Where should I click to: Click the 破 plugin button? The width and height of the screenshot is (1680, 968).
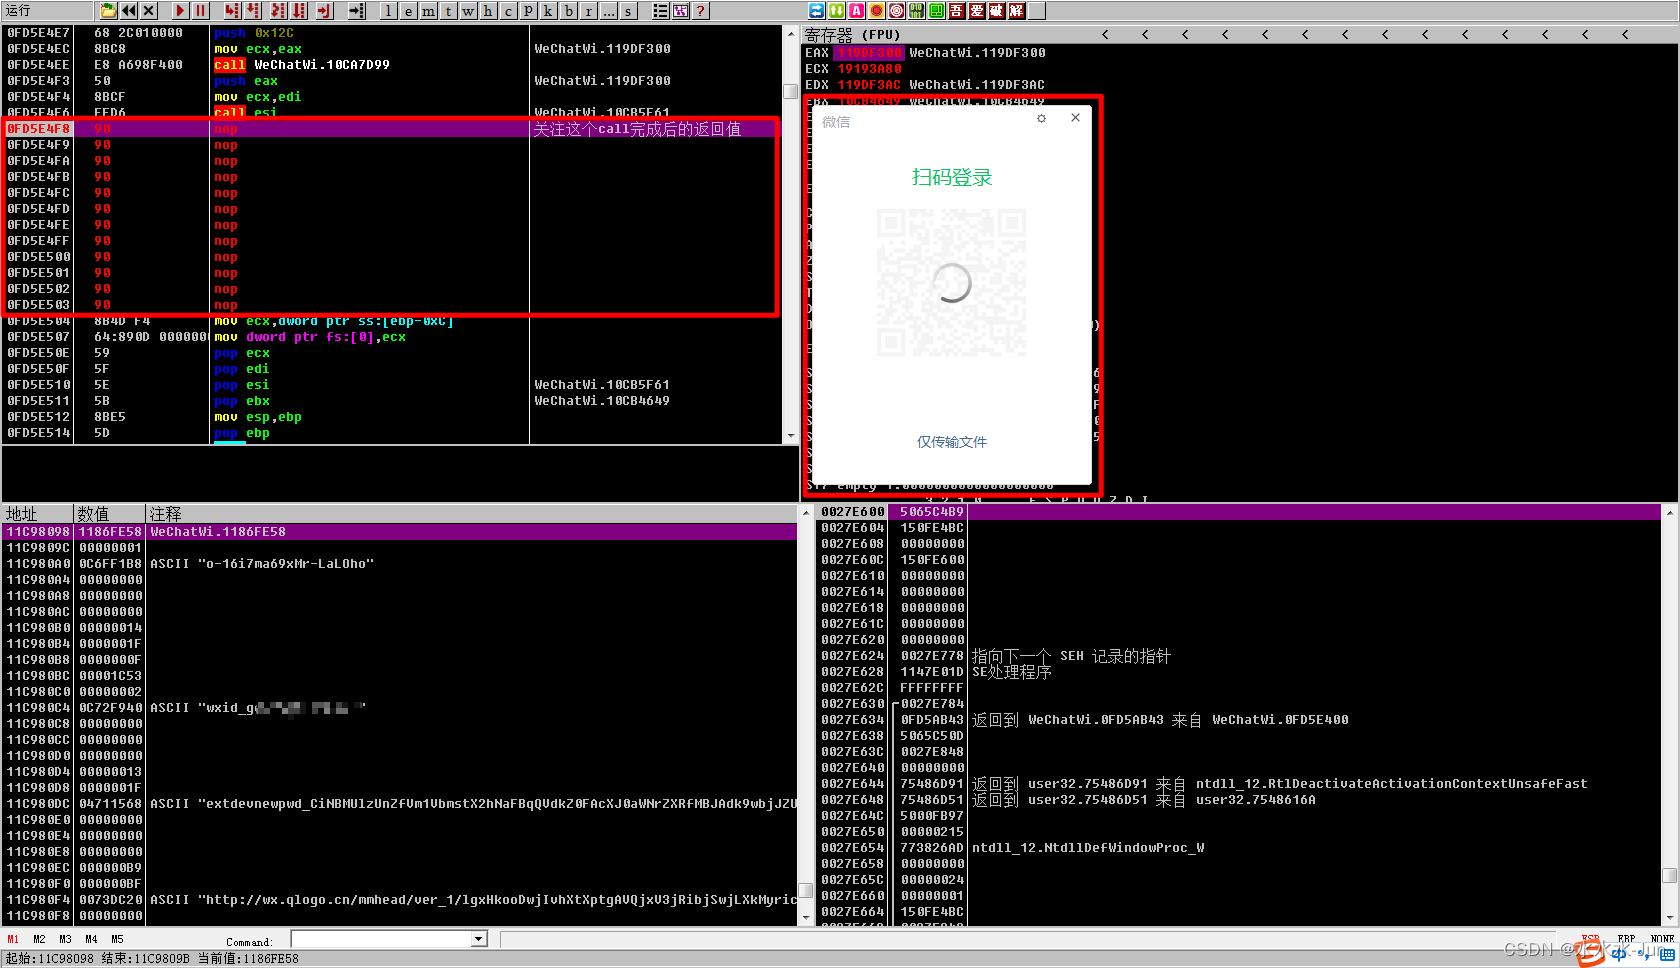click(x=997, y=11)
